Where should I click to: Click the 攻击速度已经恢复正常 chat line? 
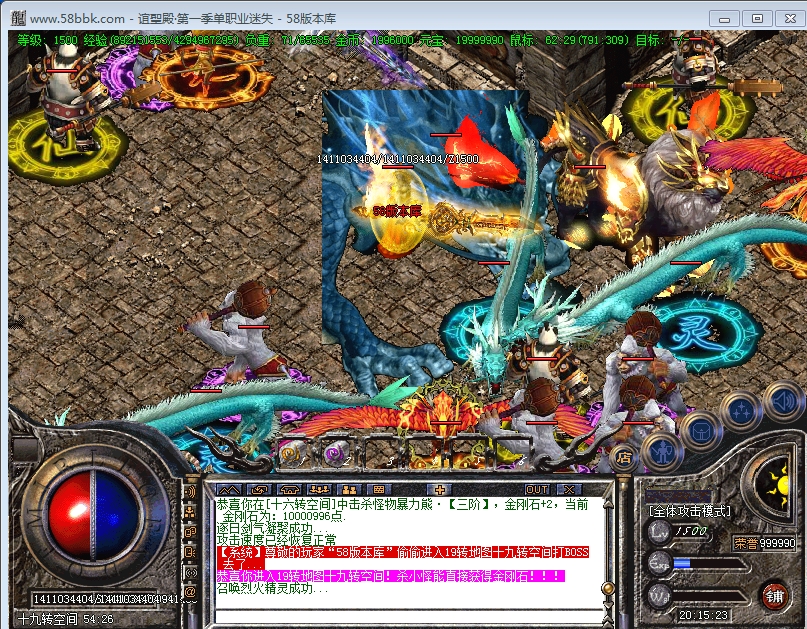[276, 540]
